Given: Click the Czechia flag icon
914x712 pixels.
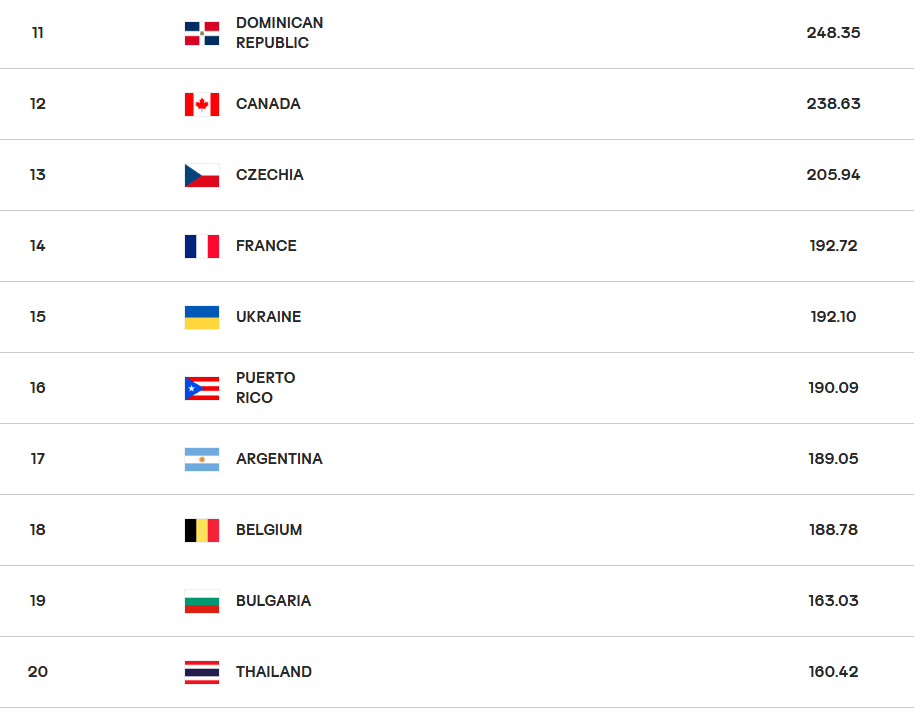Looking at the screenshot, I should point(202,175).
